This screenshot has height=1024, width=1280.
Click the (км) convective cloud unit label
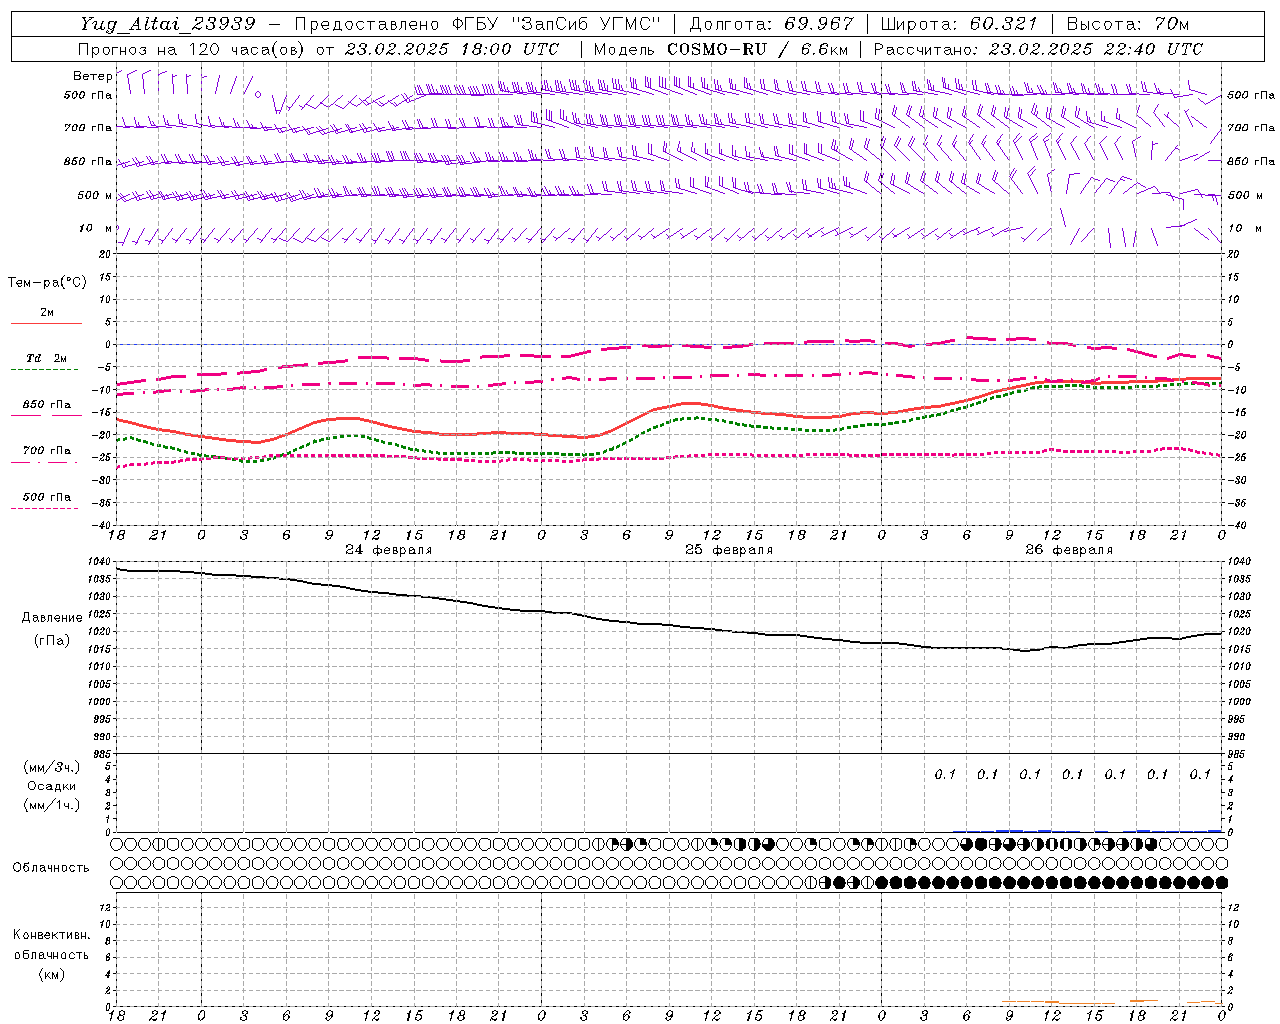[x=51, y=974]
